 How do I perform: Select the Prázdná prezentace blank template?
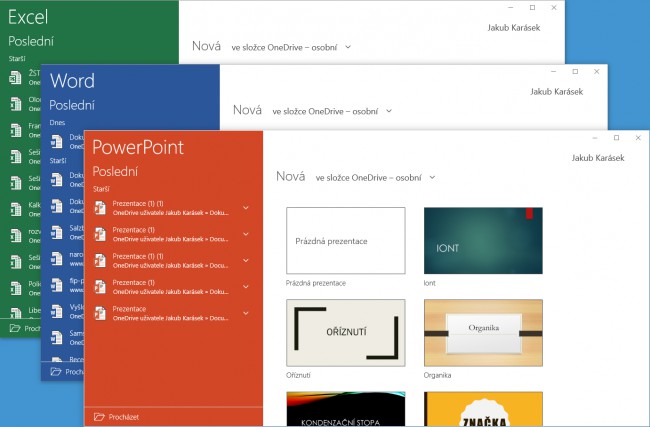346,240
